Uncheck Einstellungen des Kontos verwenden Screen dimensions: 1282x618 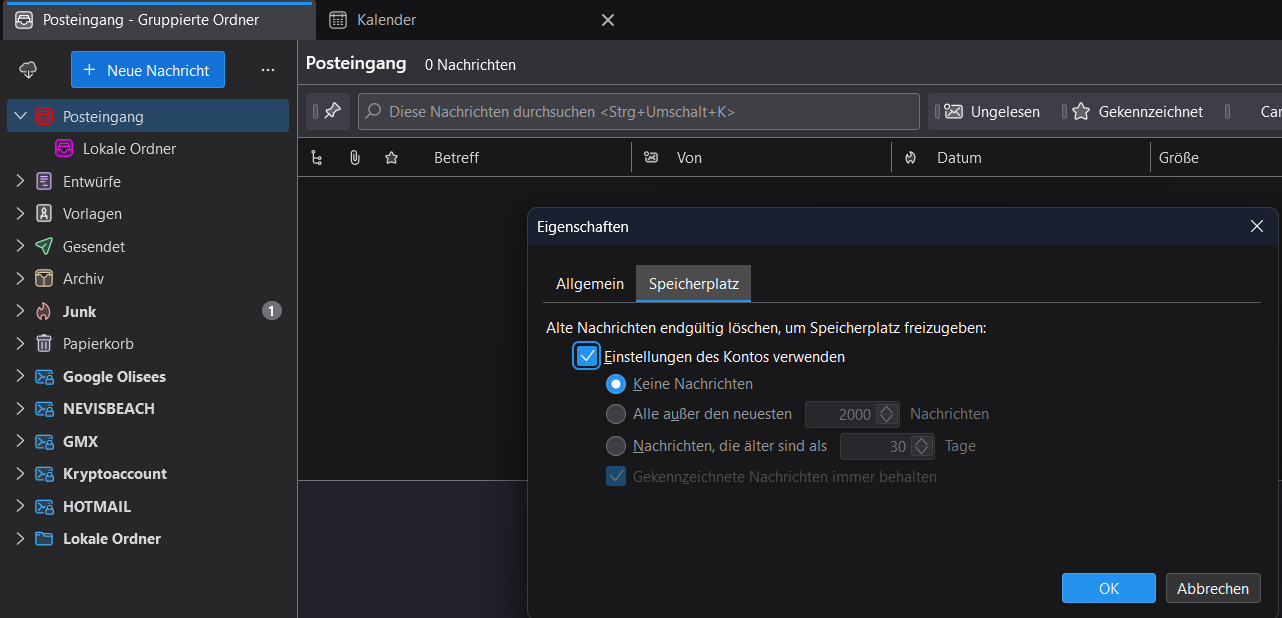[587, 356]
